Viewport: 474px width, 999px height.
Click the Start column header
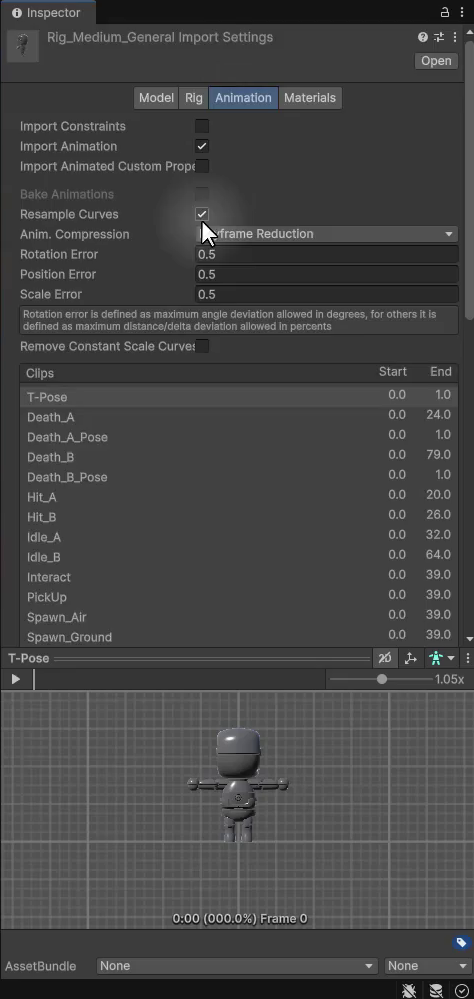[392, 371]
